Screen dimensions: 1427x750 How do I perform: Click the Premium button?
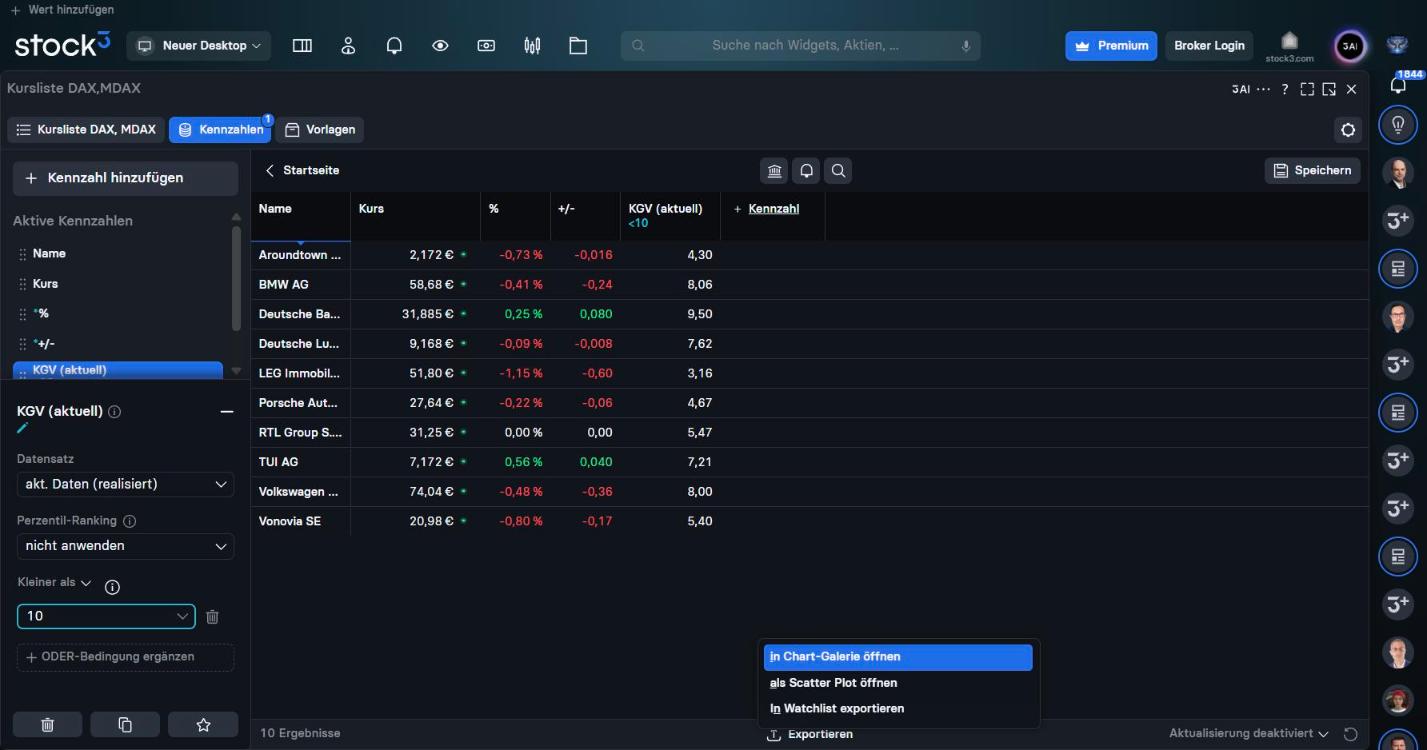pos(1111,46)
